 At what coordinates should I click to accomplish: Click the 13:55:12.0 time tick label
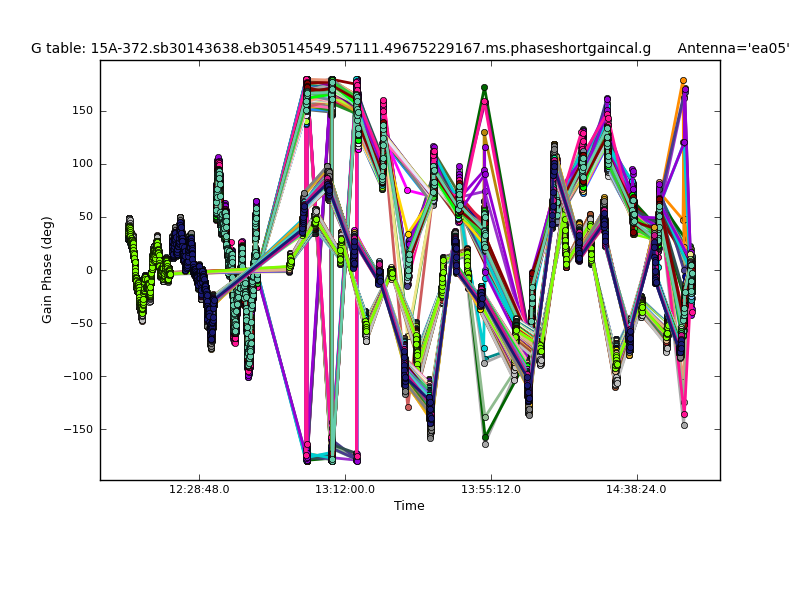coord(491,490)
